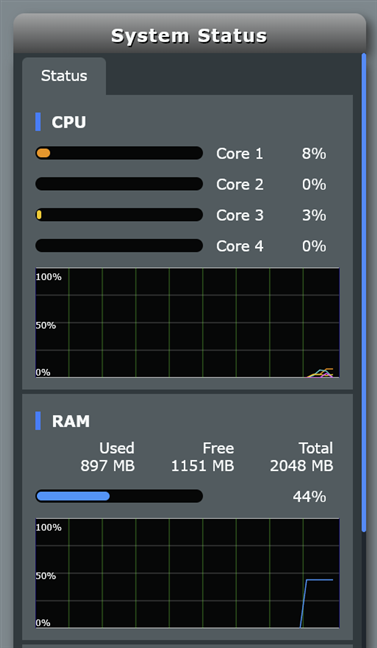
Task: Click the CPU section heading
Action: pyautogui.click(x=69, y=122)
